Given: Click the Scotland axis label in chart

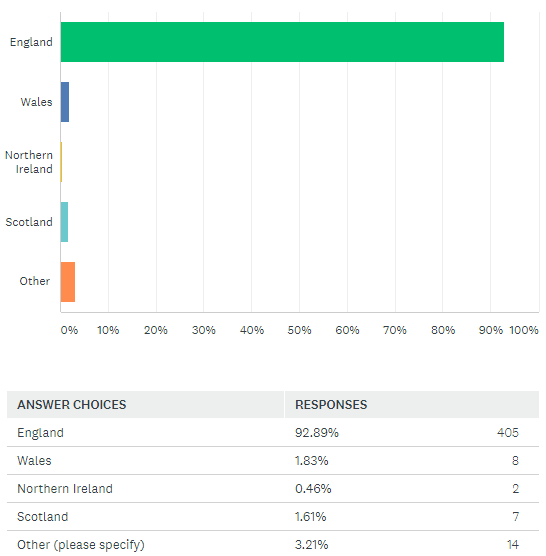Looking at the screenshot, I should [29, 222].
